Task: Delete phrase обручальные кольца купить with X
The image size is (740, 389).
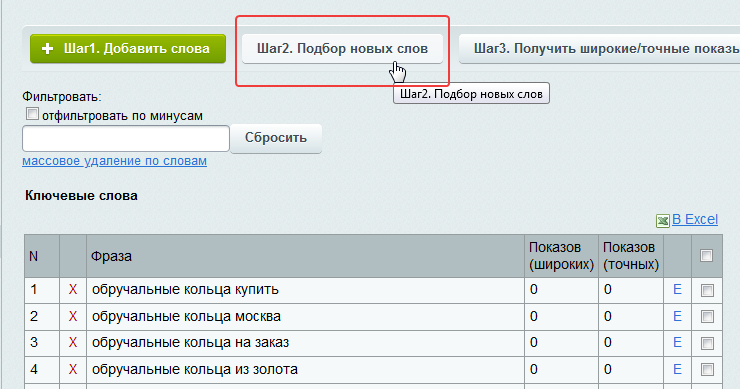Action: point(73,289)
